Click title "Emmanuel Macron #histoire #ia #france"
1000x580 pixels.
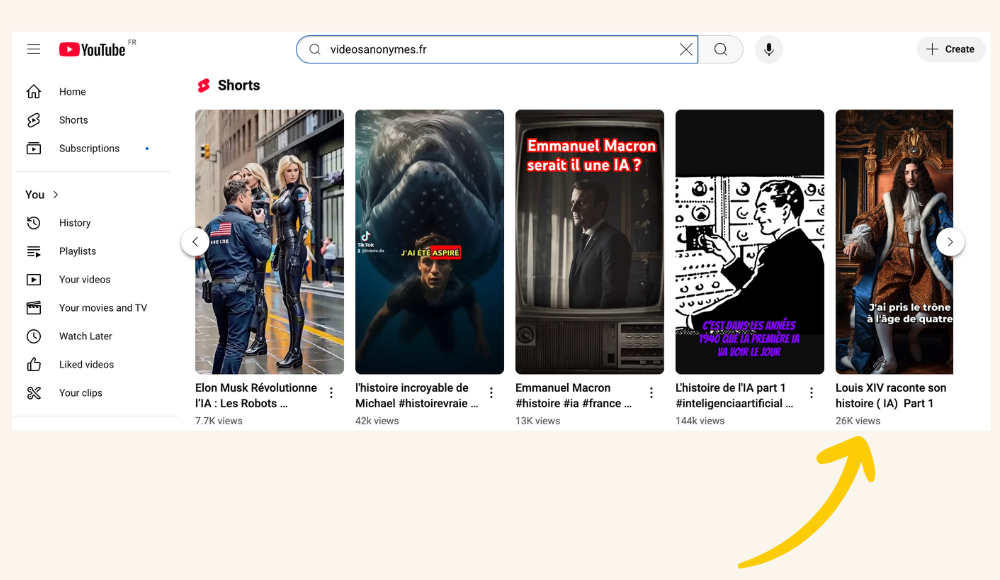point(573,396)
